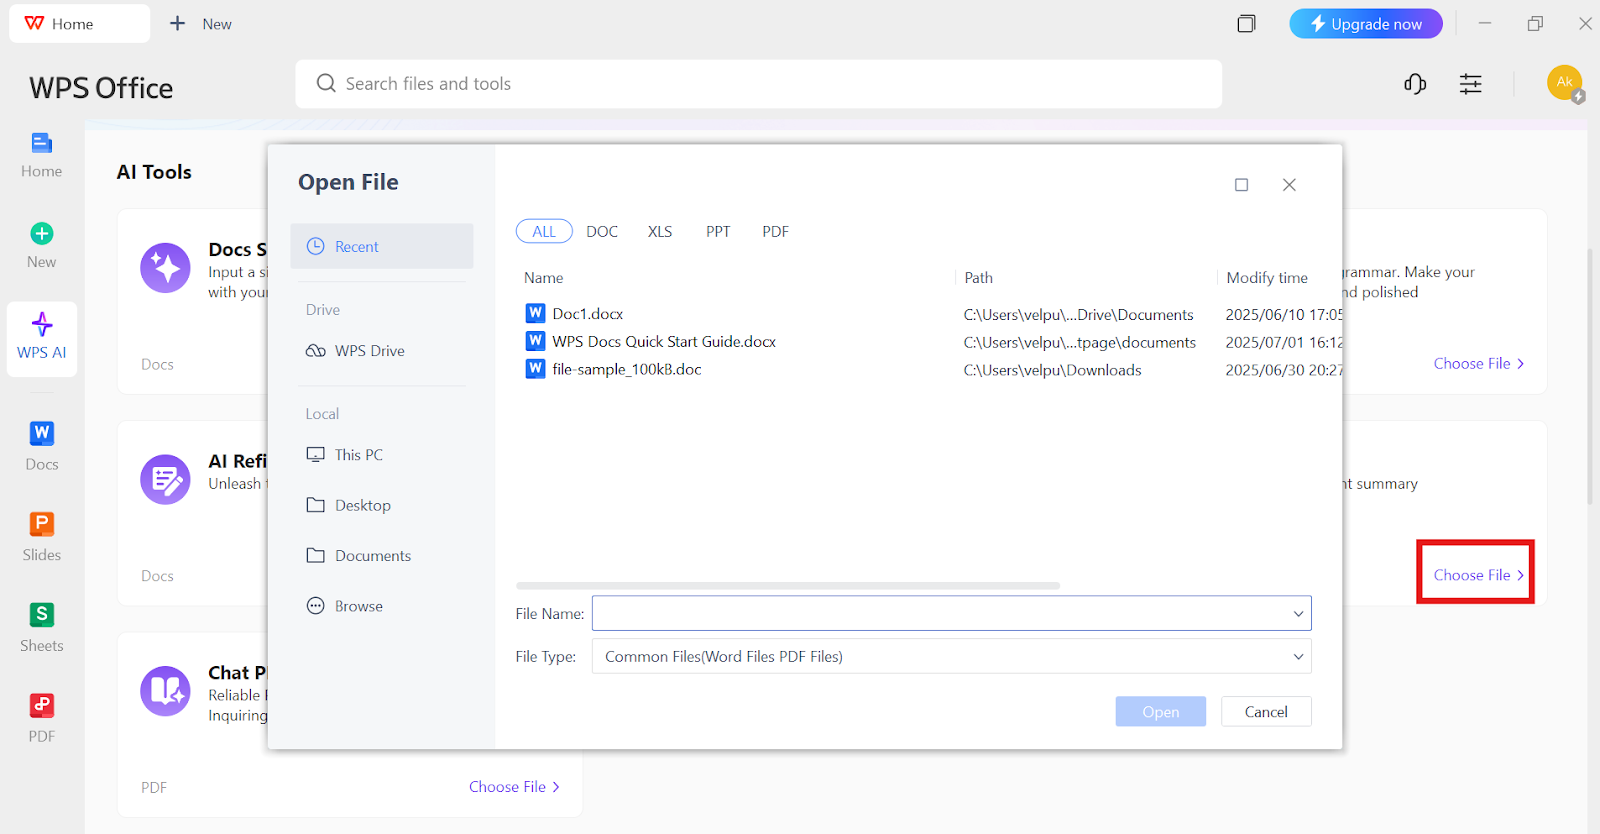1600x834 pixels.
Task: Click the Docs S AI tool sparkle icon
Action: pos(165,268)
